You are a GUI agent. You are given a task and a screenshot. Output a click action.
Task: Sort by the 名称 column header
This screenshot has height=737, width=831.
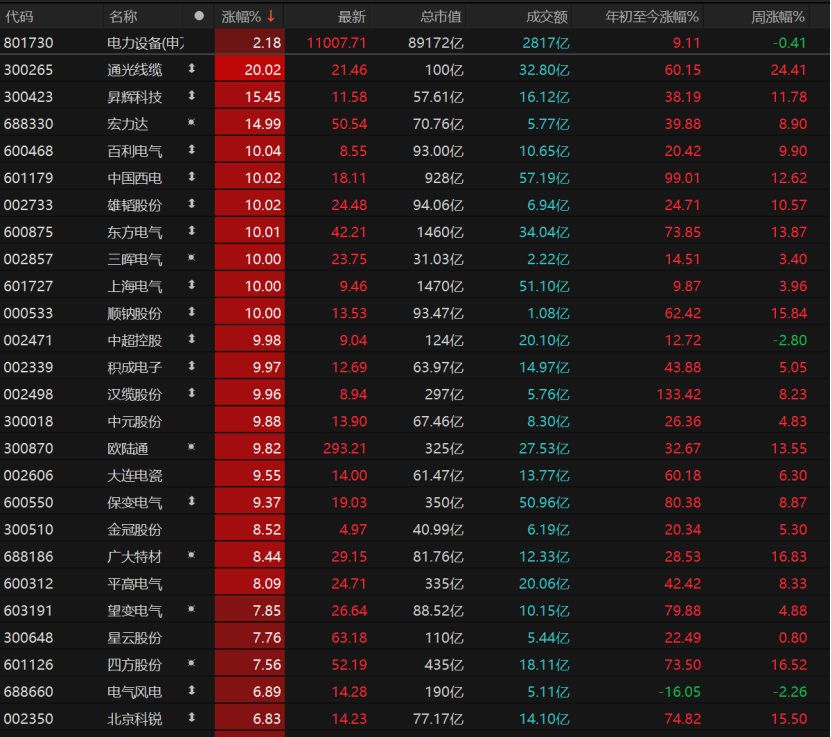pos(123,17)
